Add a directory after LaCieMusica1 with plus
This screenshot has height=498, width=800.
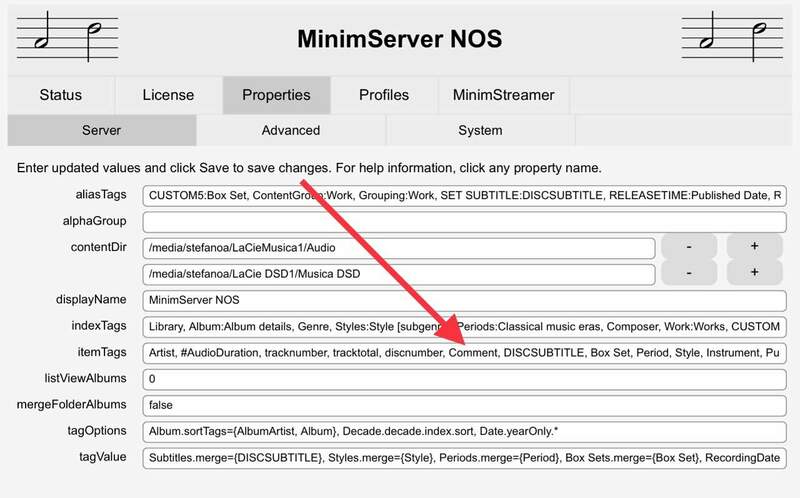(x=755, y=247)
